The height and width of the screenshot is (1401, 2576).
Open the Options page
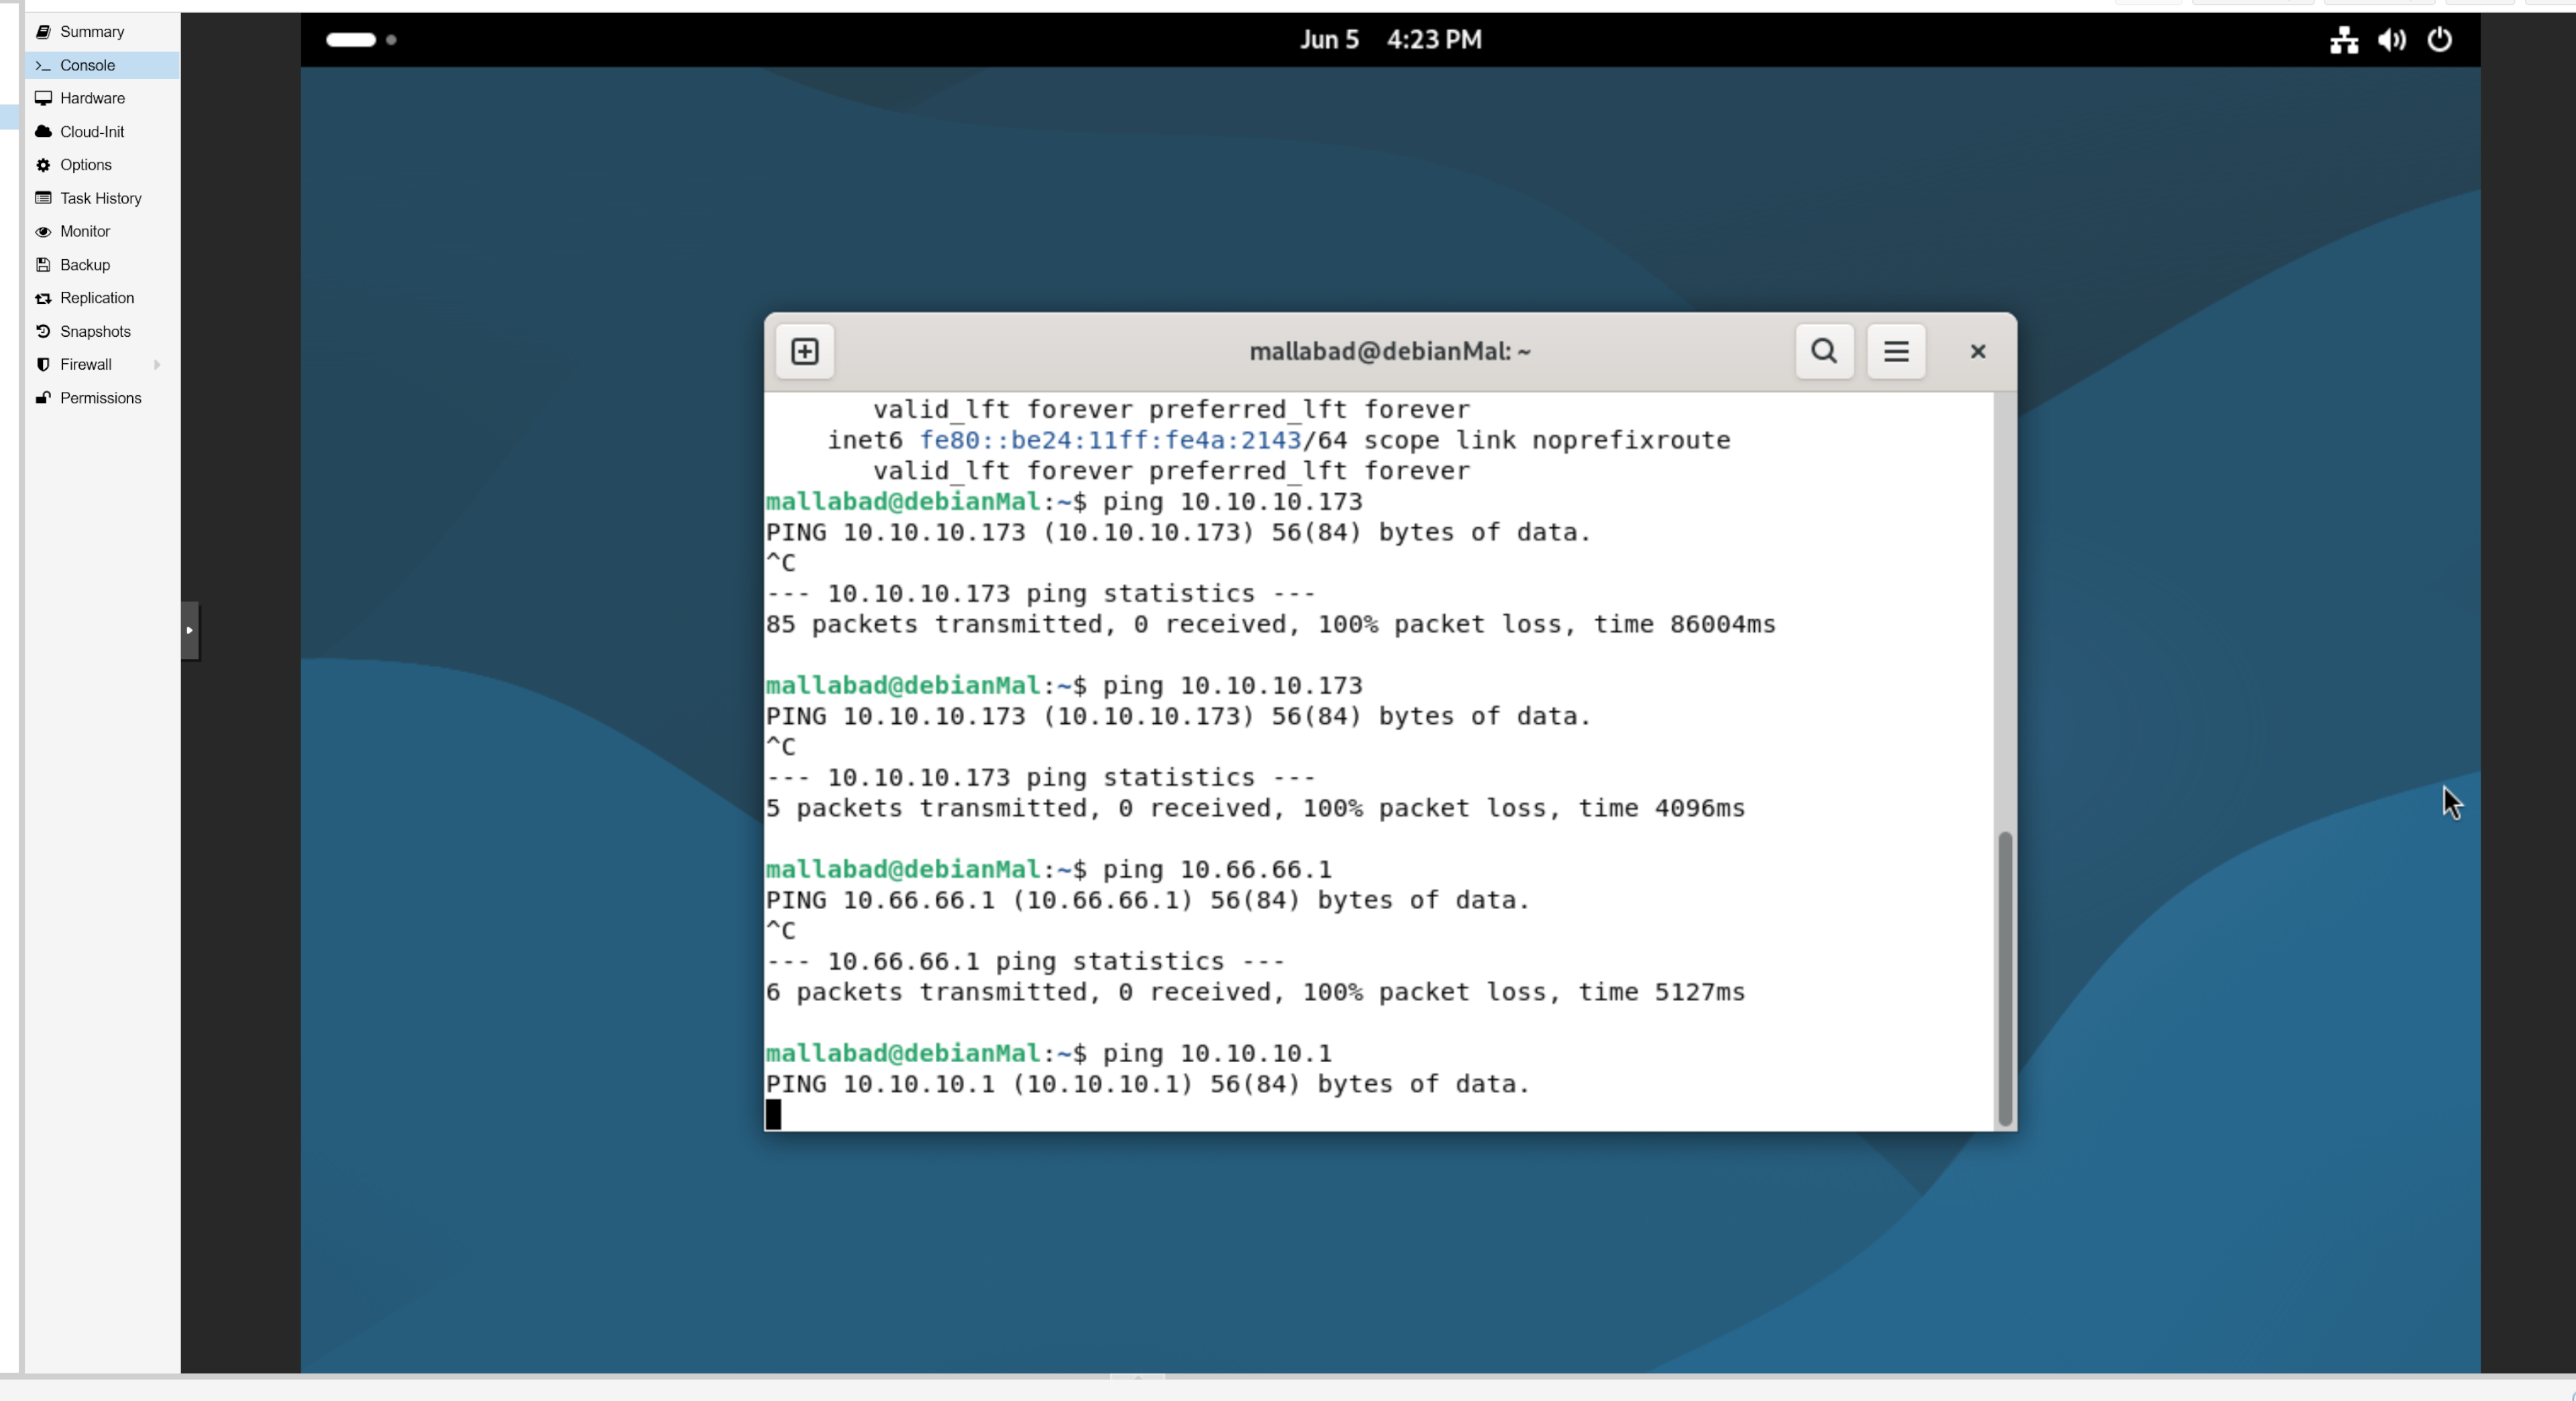click(101, 165)
